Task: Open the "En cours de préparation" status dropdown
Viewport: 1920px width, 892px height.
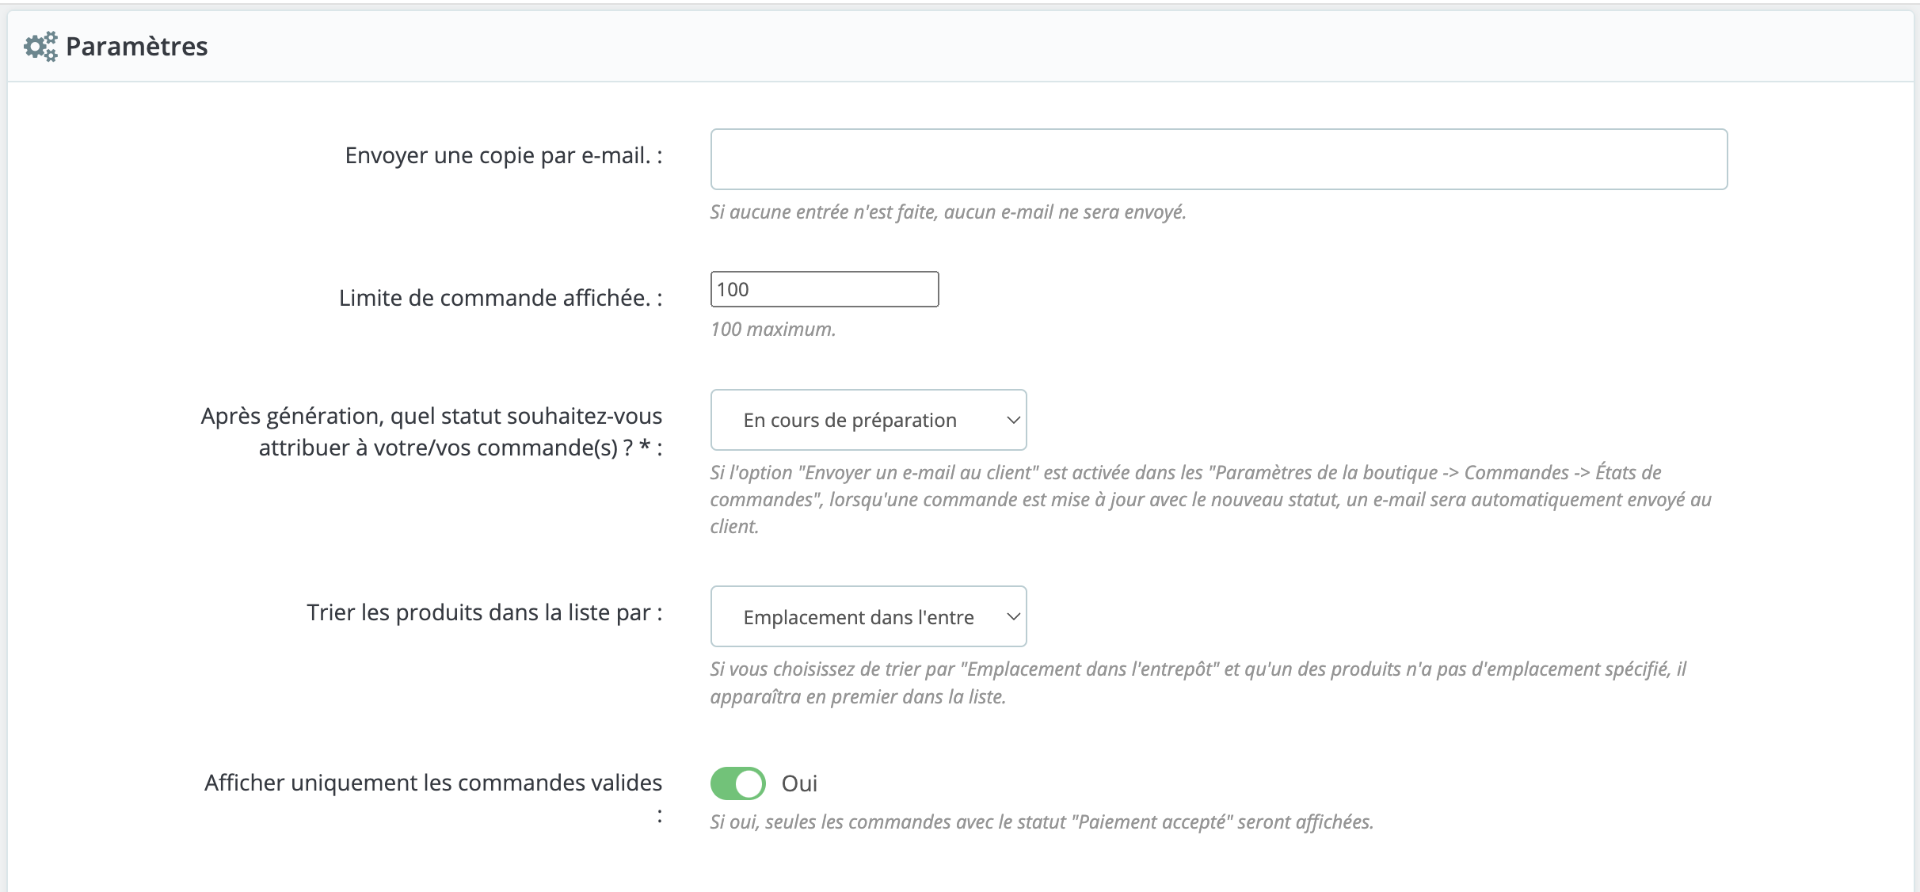Action: [x=868, y=420]
